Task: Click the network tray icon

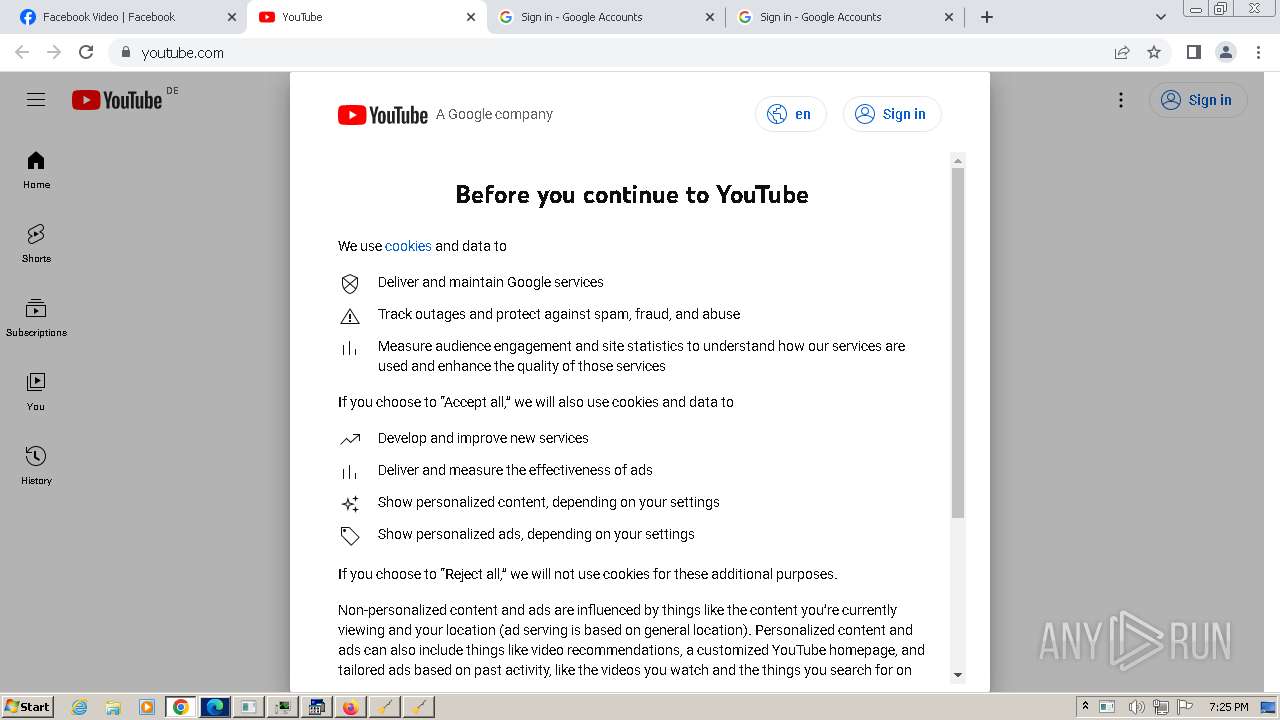Action: coord(1161,707)
